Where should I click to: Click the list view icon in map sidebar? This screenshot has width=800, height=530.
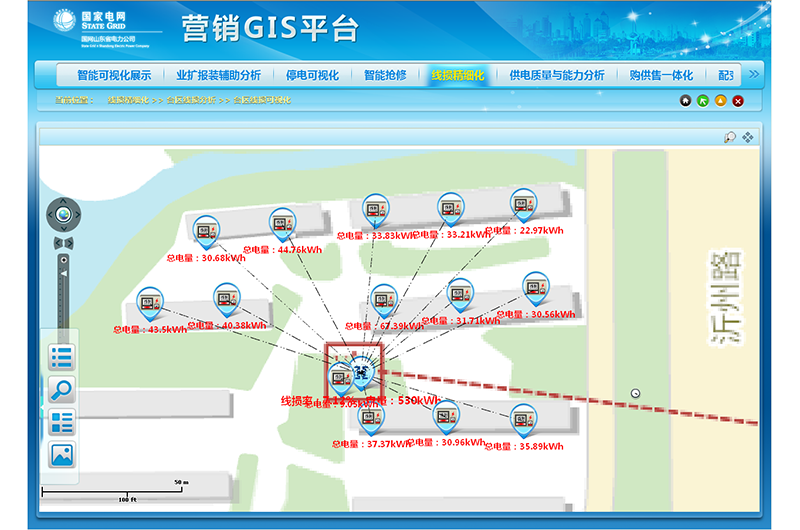coord(62,357)
